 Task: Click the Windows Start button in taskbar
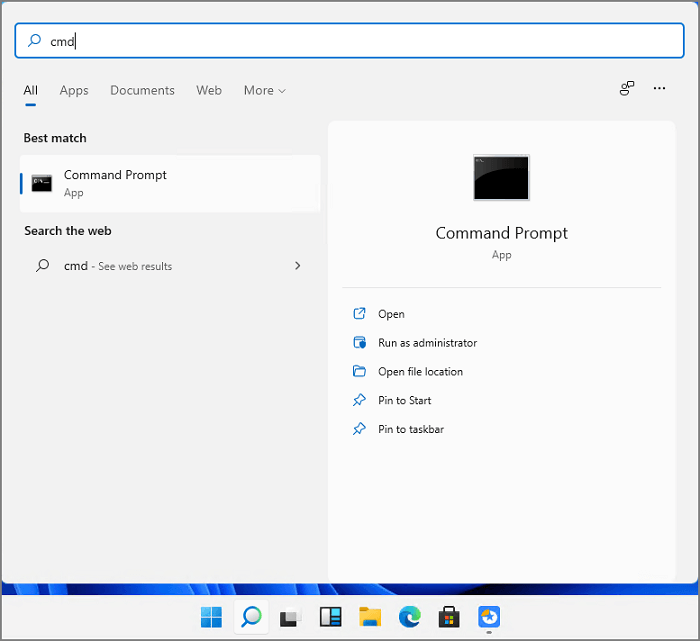pos(212,617)
